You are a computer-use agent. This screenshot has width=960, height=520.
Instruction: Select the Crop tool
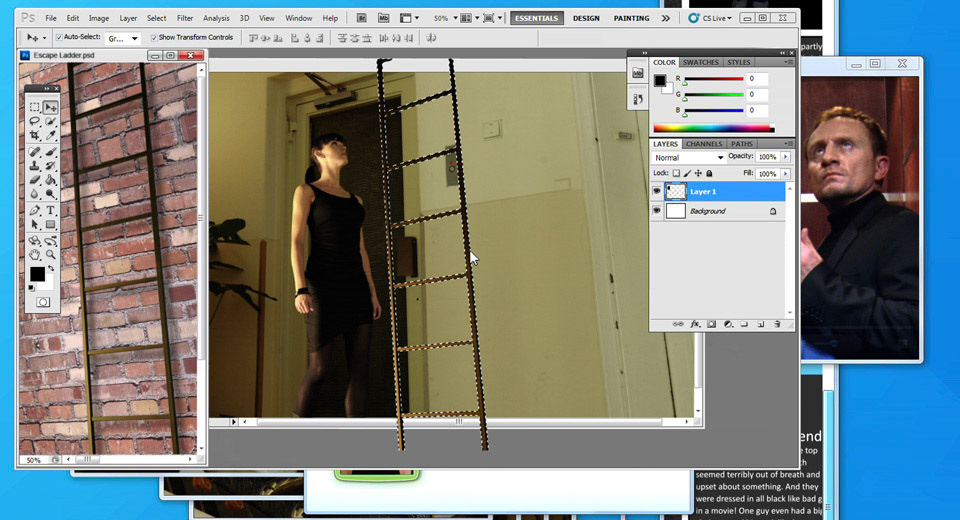[34, 135]
